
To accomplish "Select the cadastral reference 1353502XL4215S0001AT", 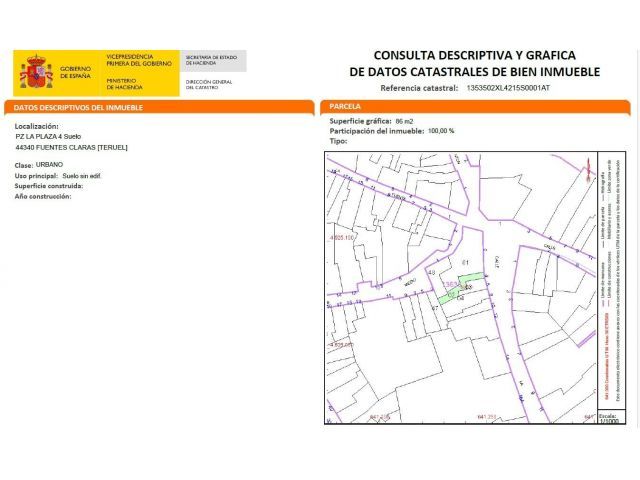I will click(x=508, y=88).
